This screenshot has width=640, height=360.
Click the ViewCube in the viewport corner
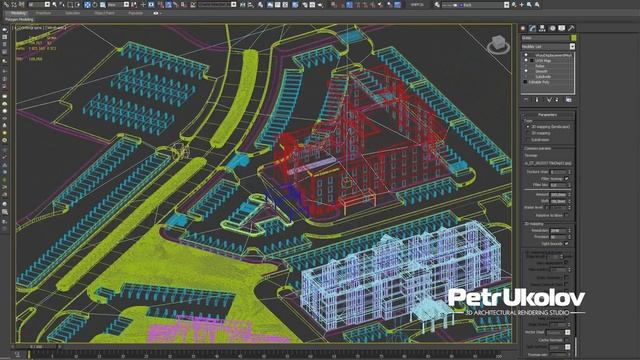coord(498,44)
